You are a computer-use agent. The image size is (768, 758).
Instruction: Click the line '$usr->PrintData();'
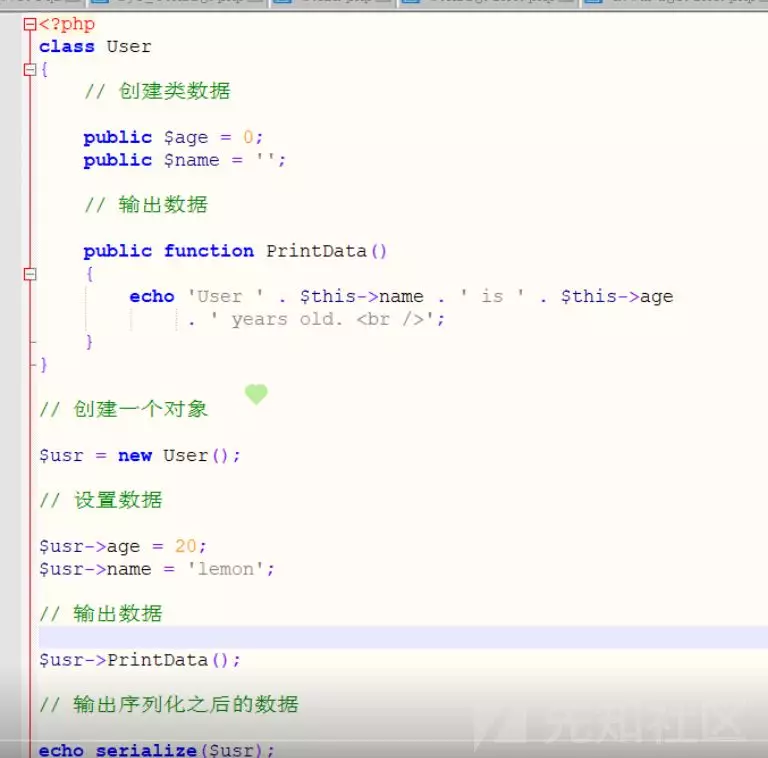[x=140, y=660]
